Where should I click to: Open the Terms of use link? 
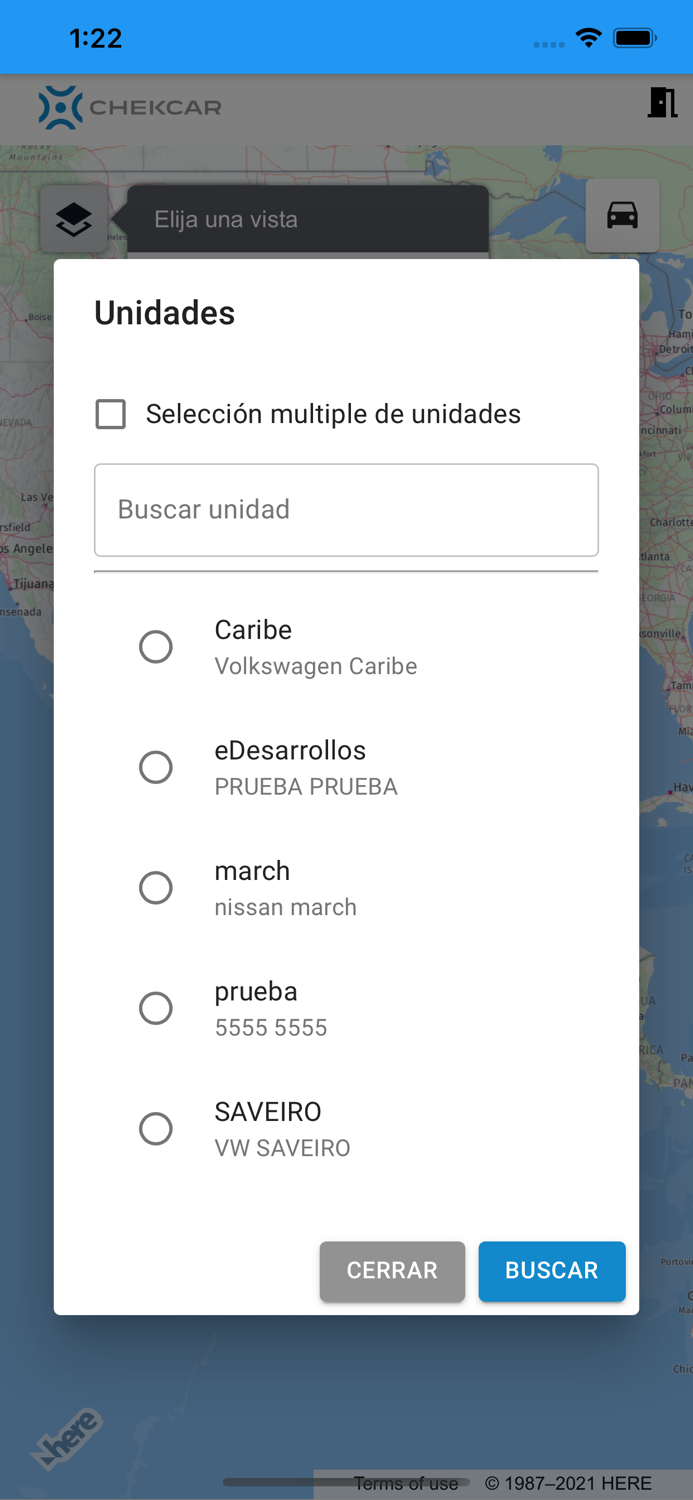(406, 1484)
